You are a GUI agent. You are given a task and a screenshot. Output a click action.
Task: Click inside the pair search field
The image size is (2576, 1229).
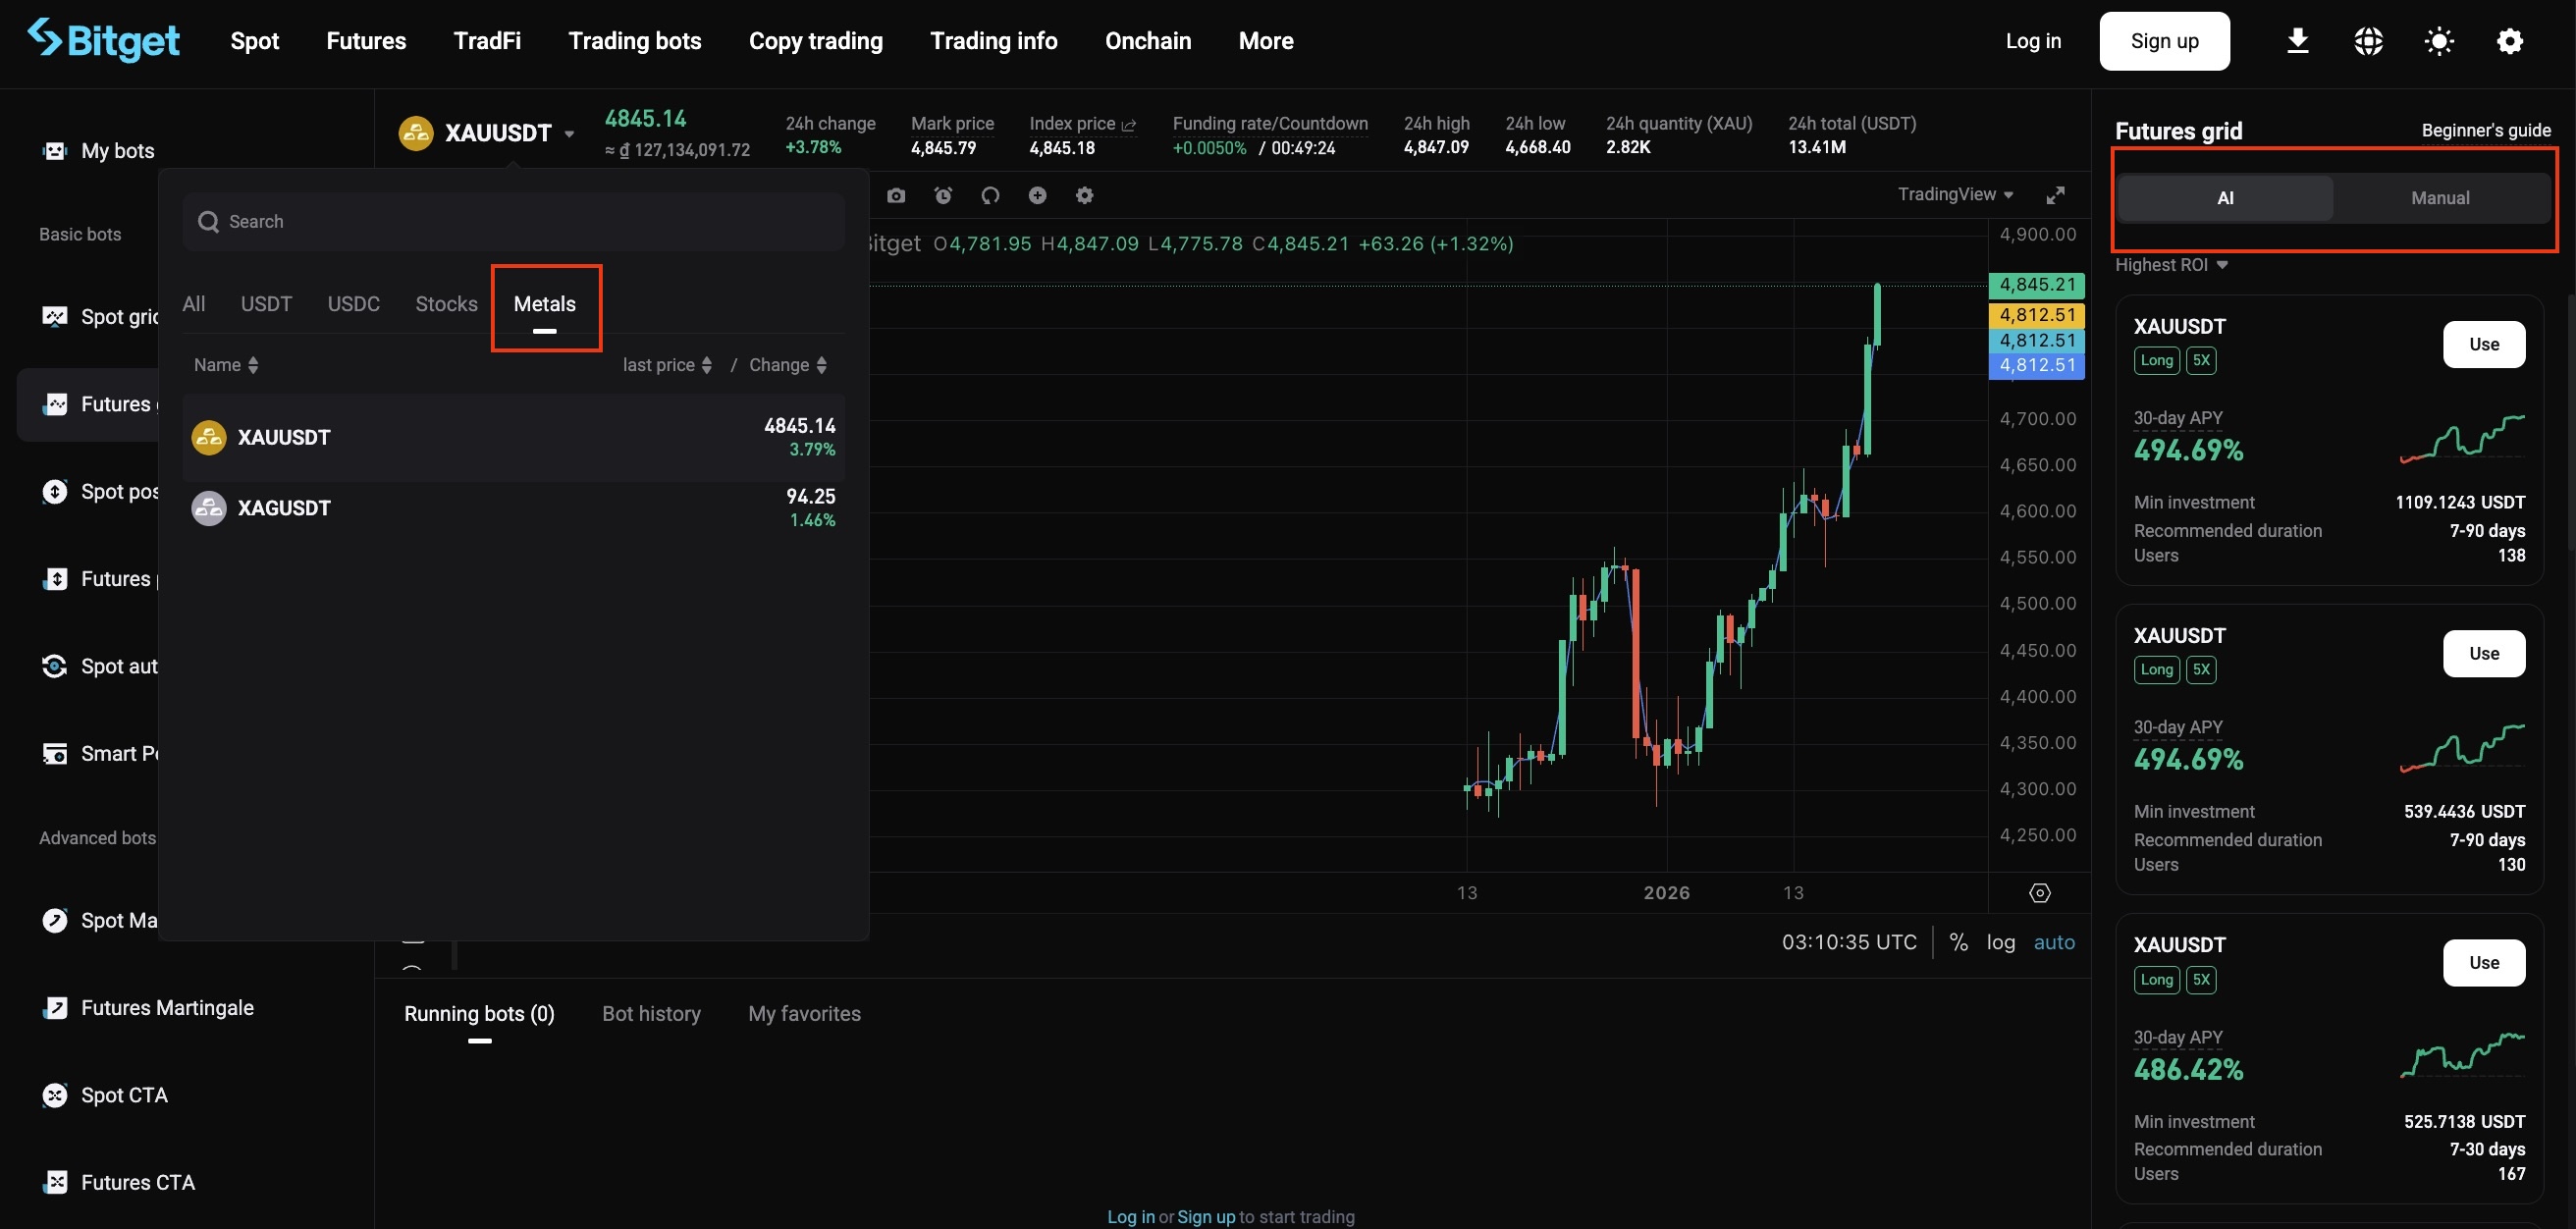[513, 221]
